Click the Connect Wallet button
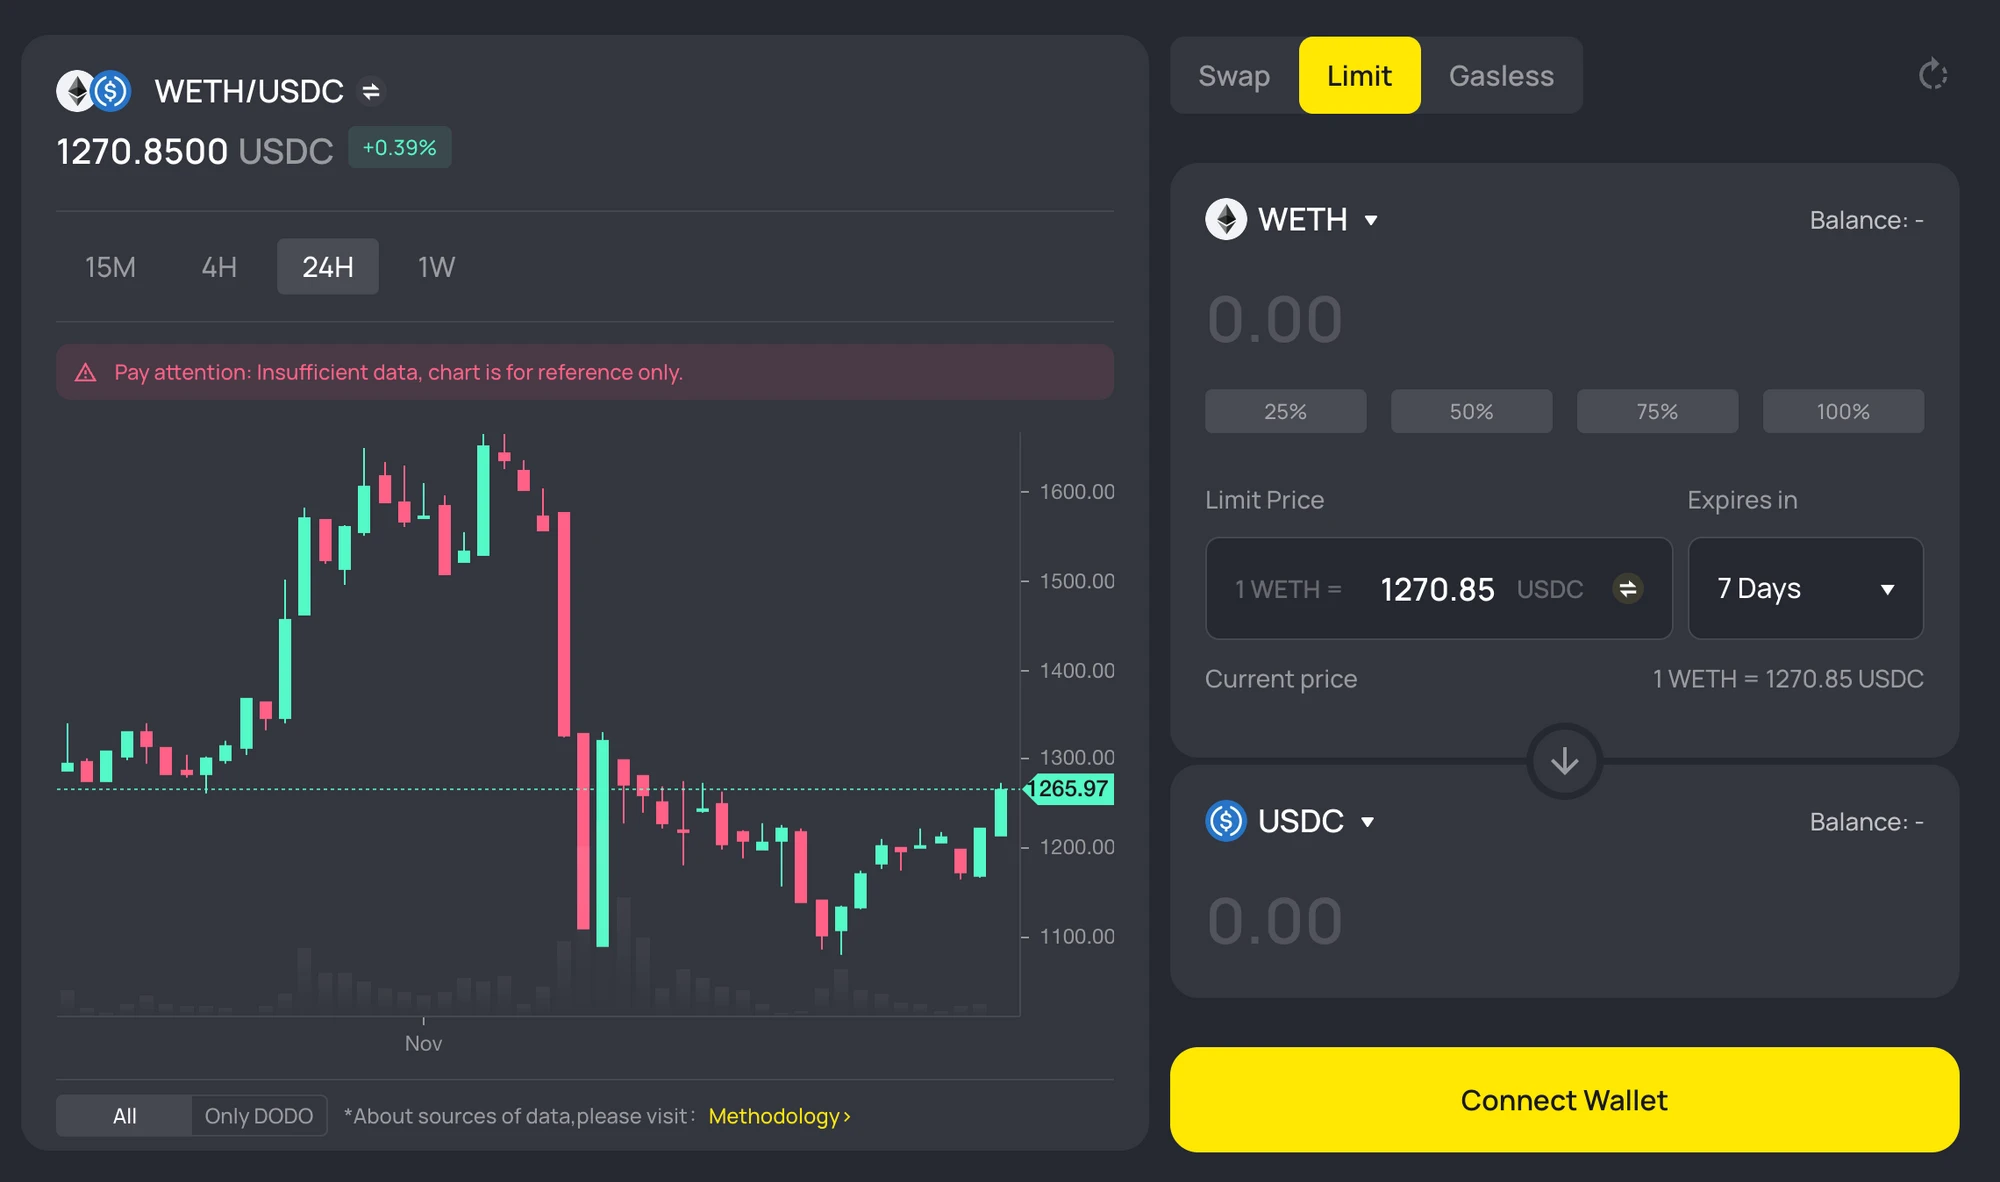Viewport: 2000px width, 1182px height. 1564,1100
